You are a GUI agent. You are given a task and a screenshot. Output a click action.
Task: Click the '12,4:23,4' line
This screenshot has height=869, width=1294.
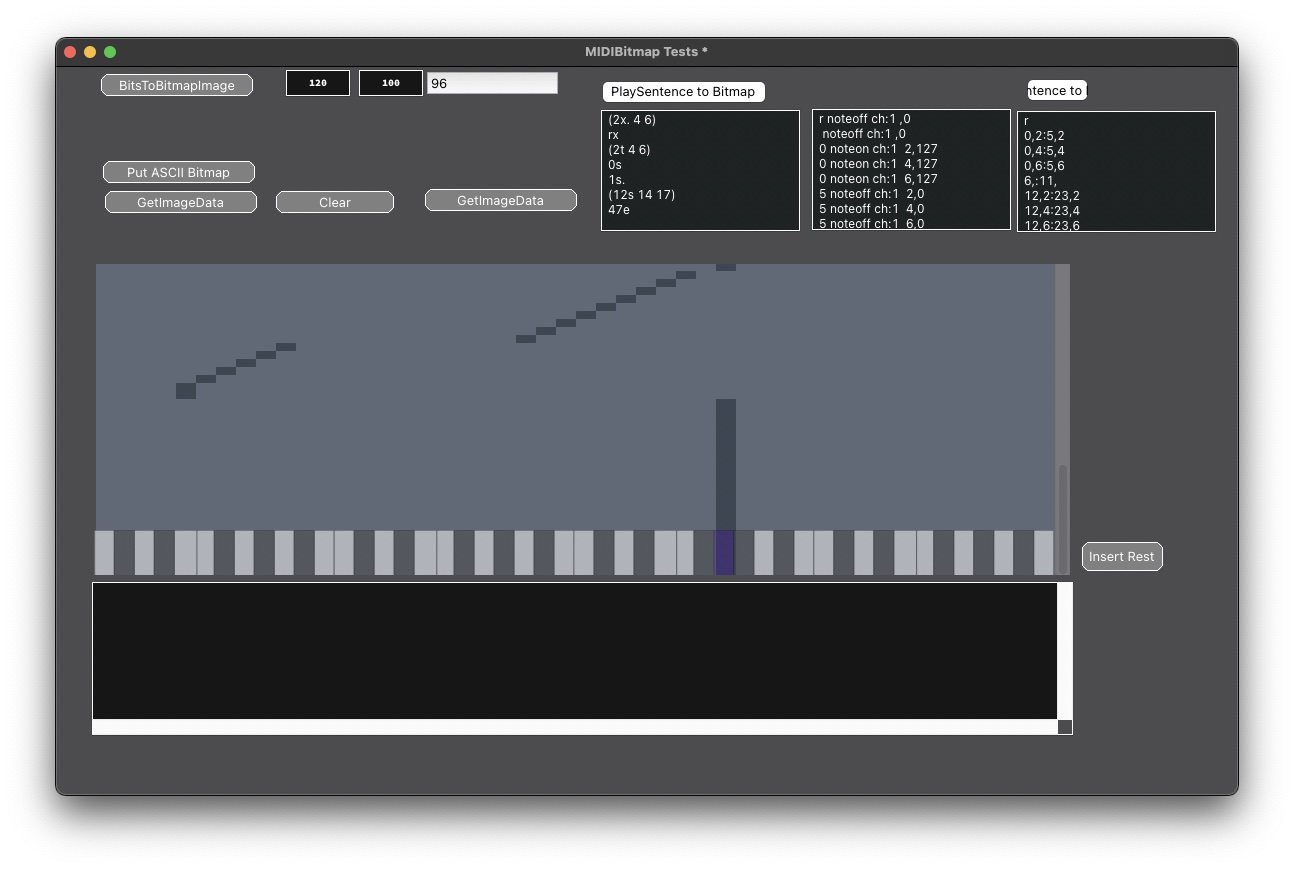1051,210
